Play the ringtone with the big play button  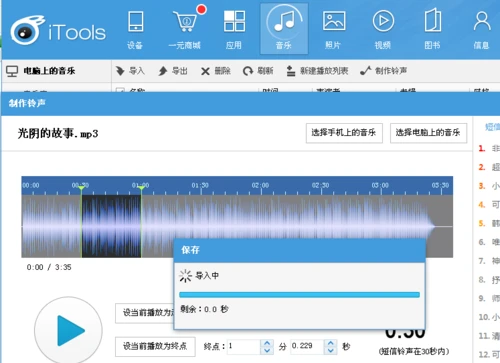[69, 330]
